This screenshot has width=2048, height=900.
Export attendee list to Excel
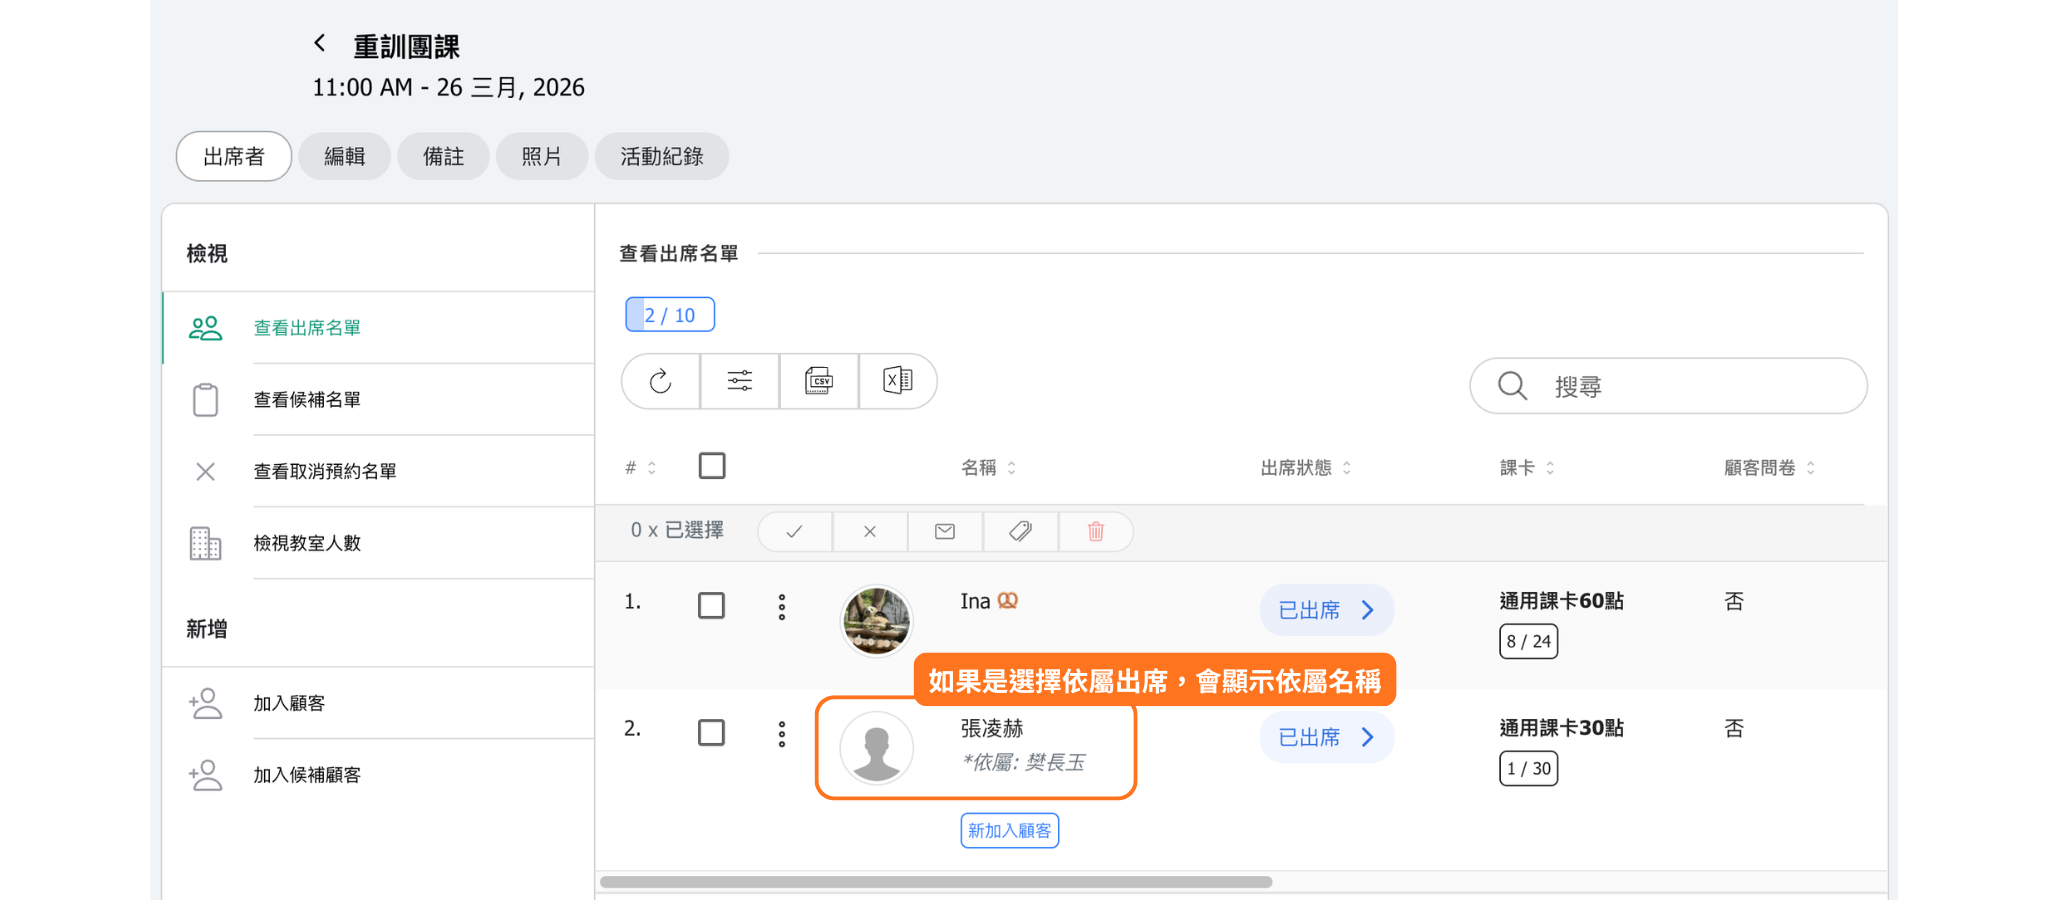coord(897,381)
